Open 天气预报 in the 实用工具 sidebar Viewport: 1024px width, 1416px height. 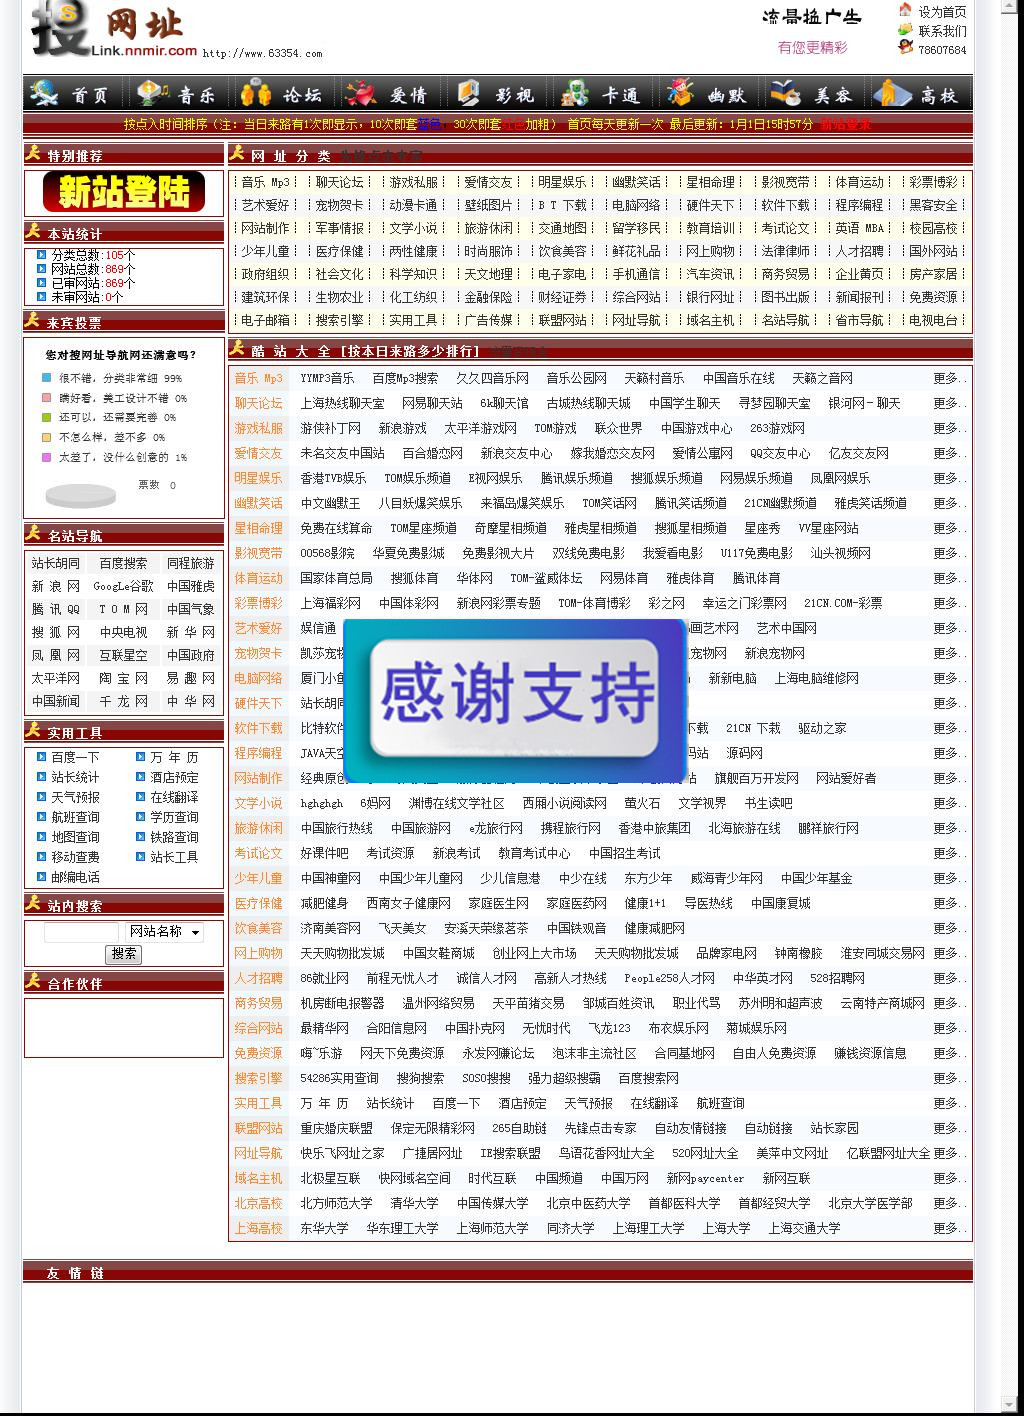click(x=75, y=797)
